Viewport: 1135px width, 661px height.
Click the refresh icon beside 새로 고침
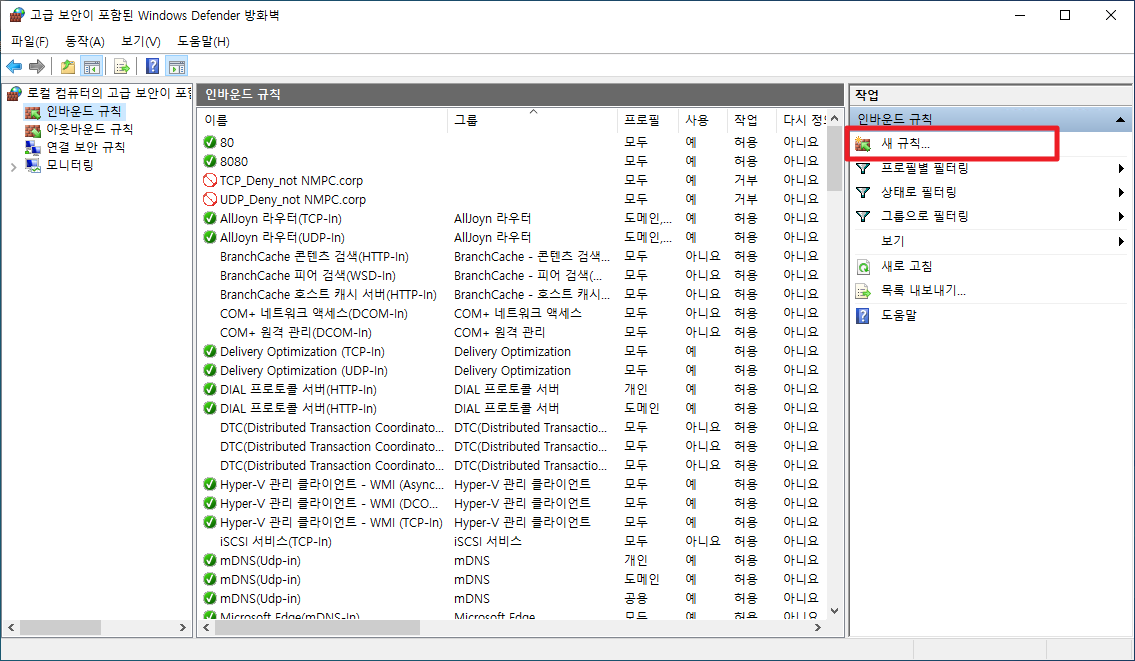point(863,266)
